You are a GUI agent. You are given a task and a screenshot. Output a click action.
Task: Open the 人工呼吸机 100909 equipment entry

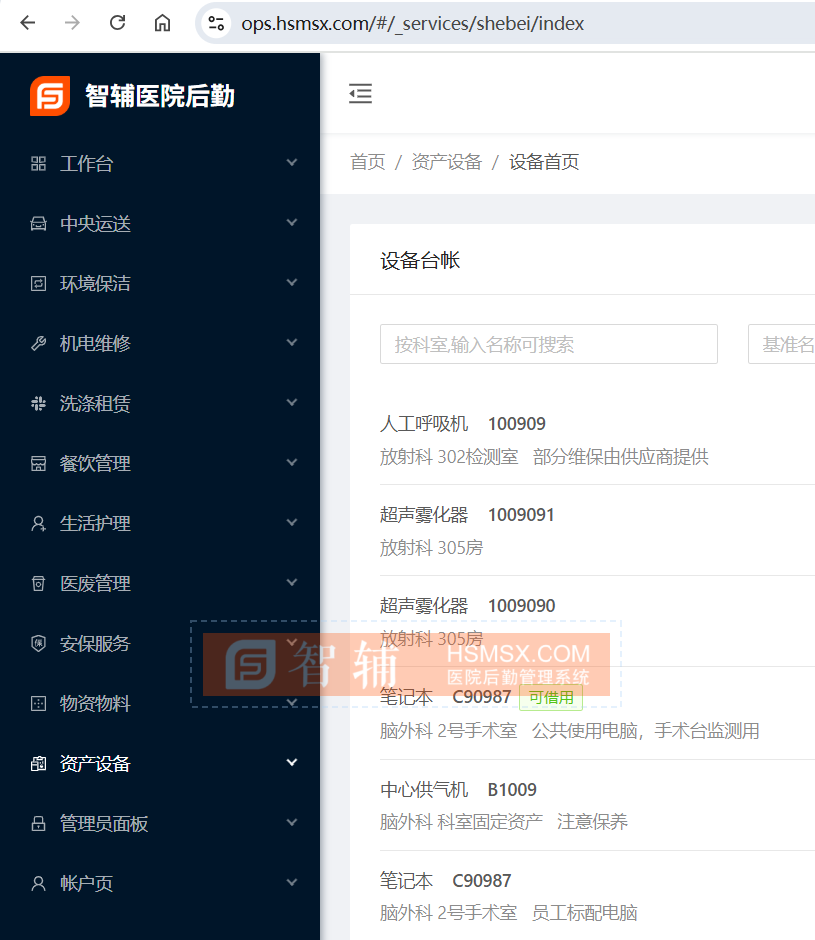462,424
